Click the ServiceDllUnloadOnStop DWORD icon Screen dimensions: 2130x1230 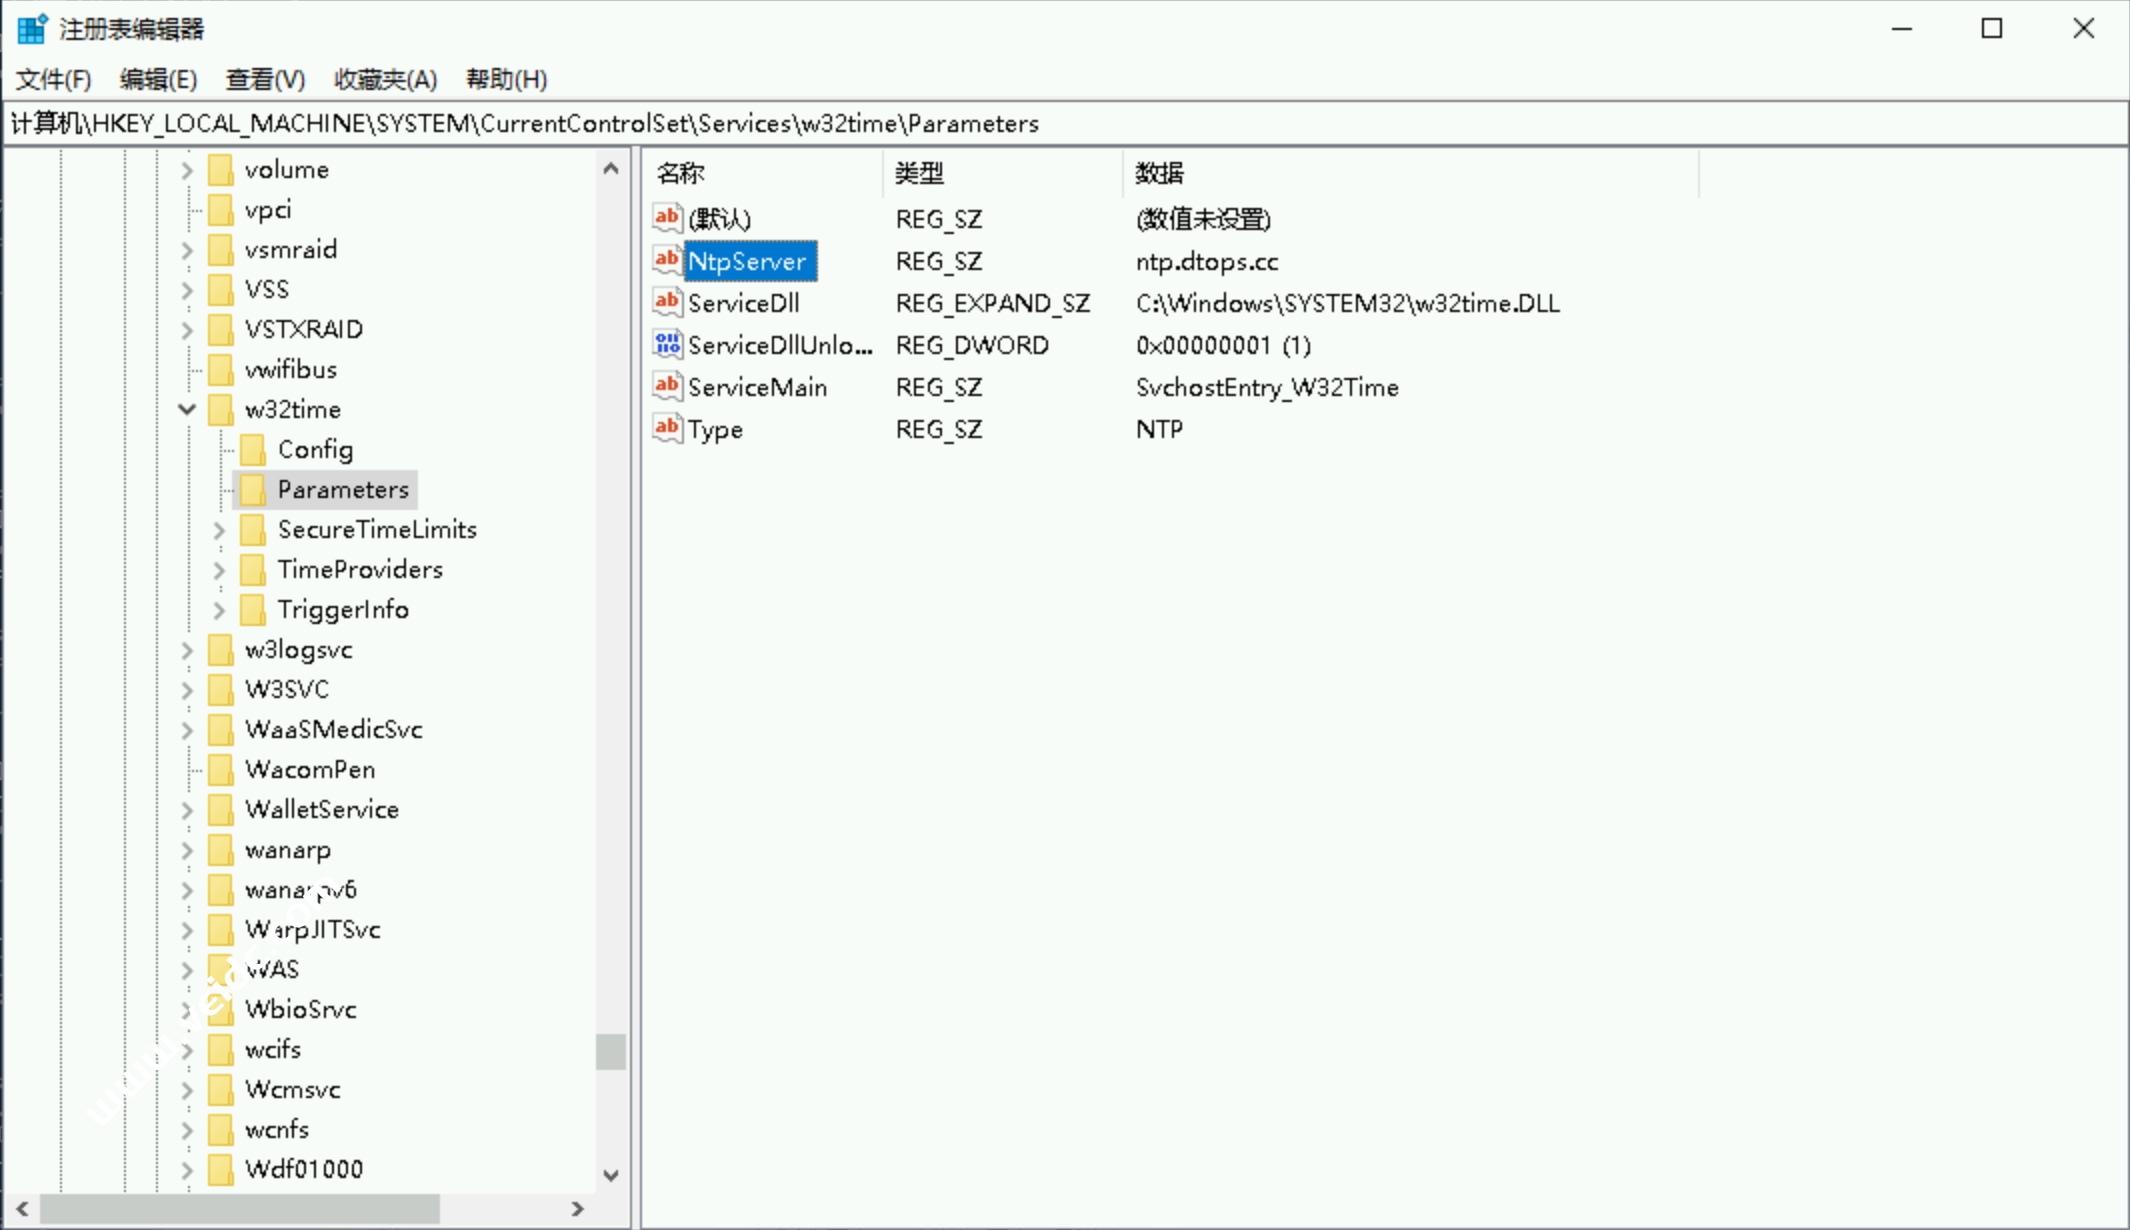666,344
